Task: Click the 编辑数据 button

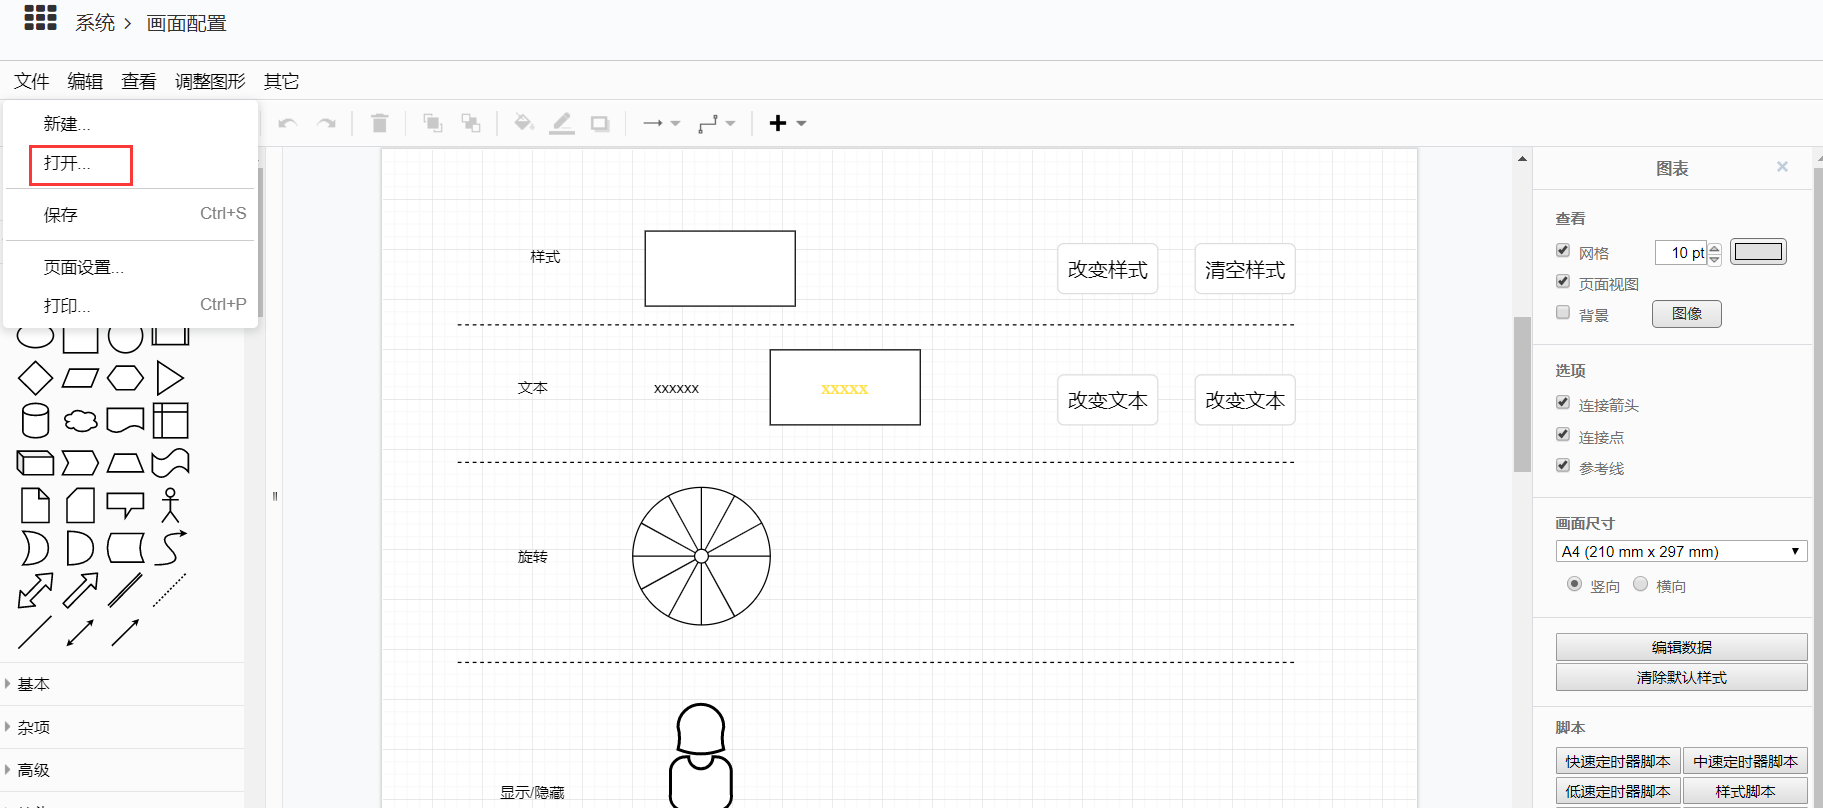Action: (1681, 647)
